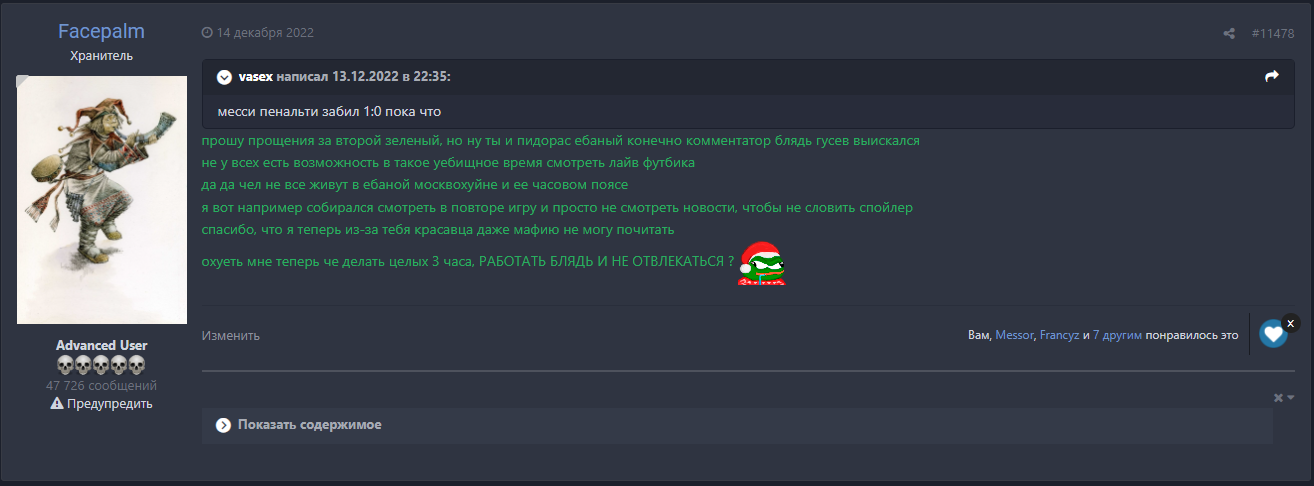
Task: Click the heart reaction icon
Action: [x=1273, y=334]
